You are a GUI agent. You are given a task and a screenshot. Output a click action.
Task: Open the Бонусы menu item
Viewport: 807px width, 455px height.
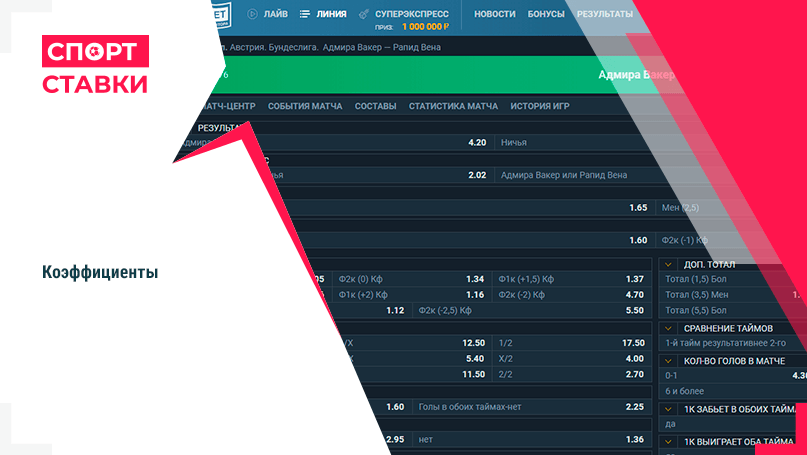546,14
